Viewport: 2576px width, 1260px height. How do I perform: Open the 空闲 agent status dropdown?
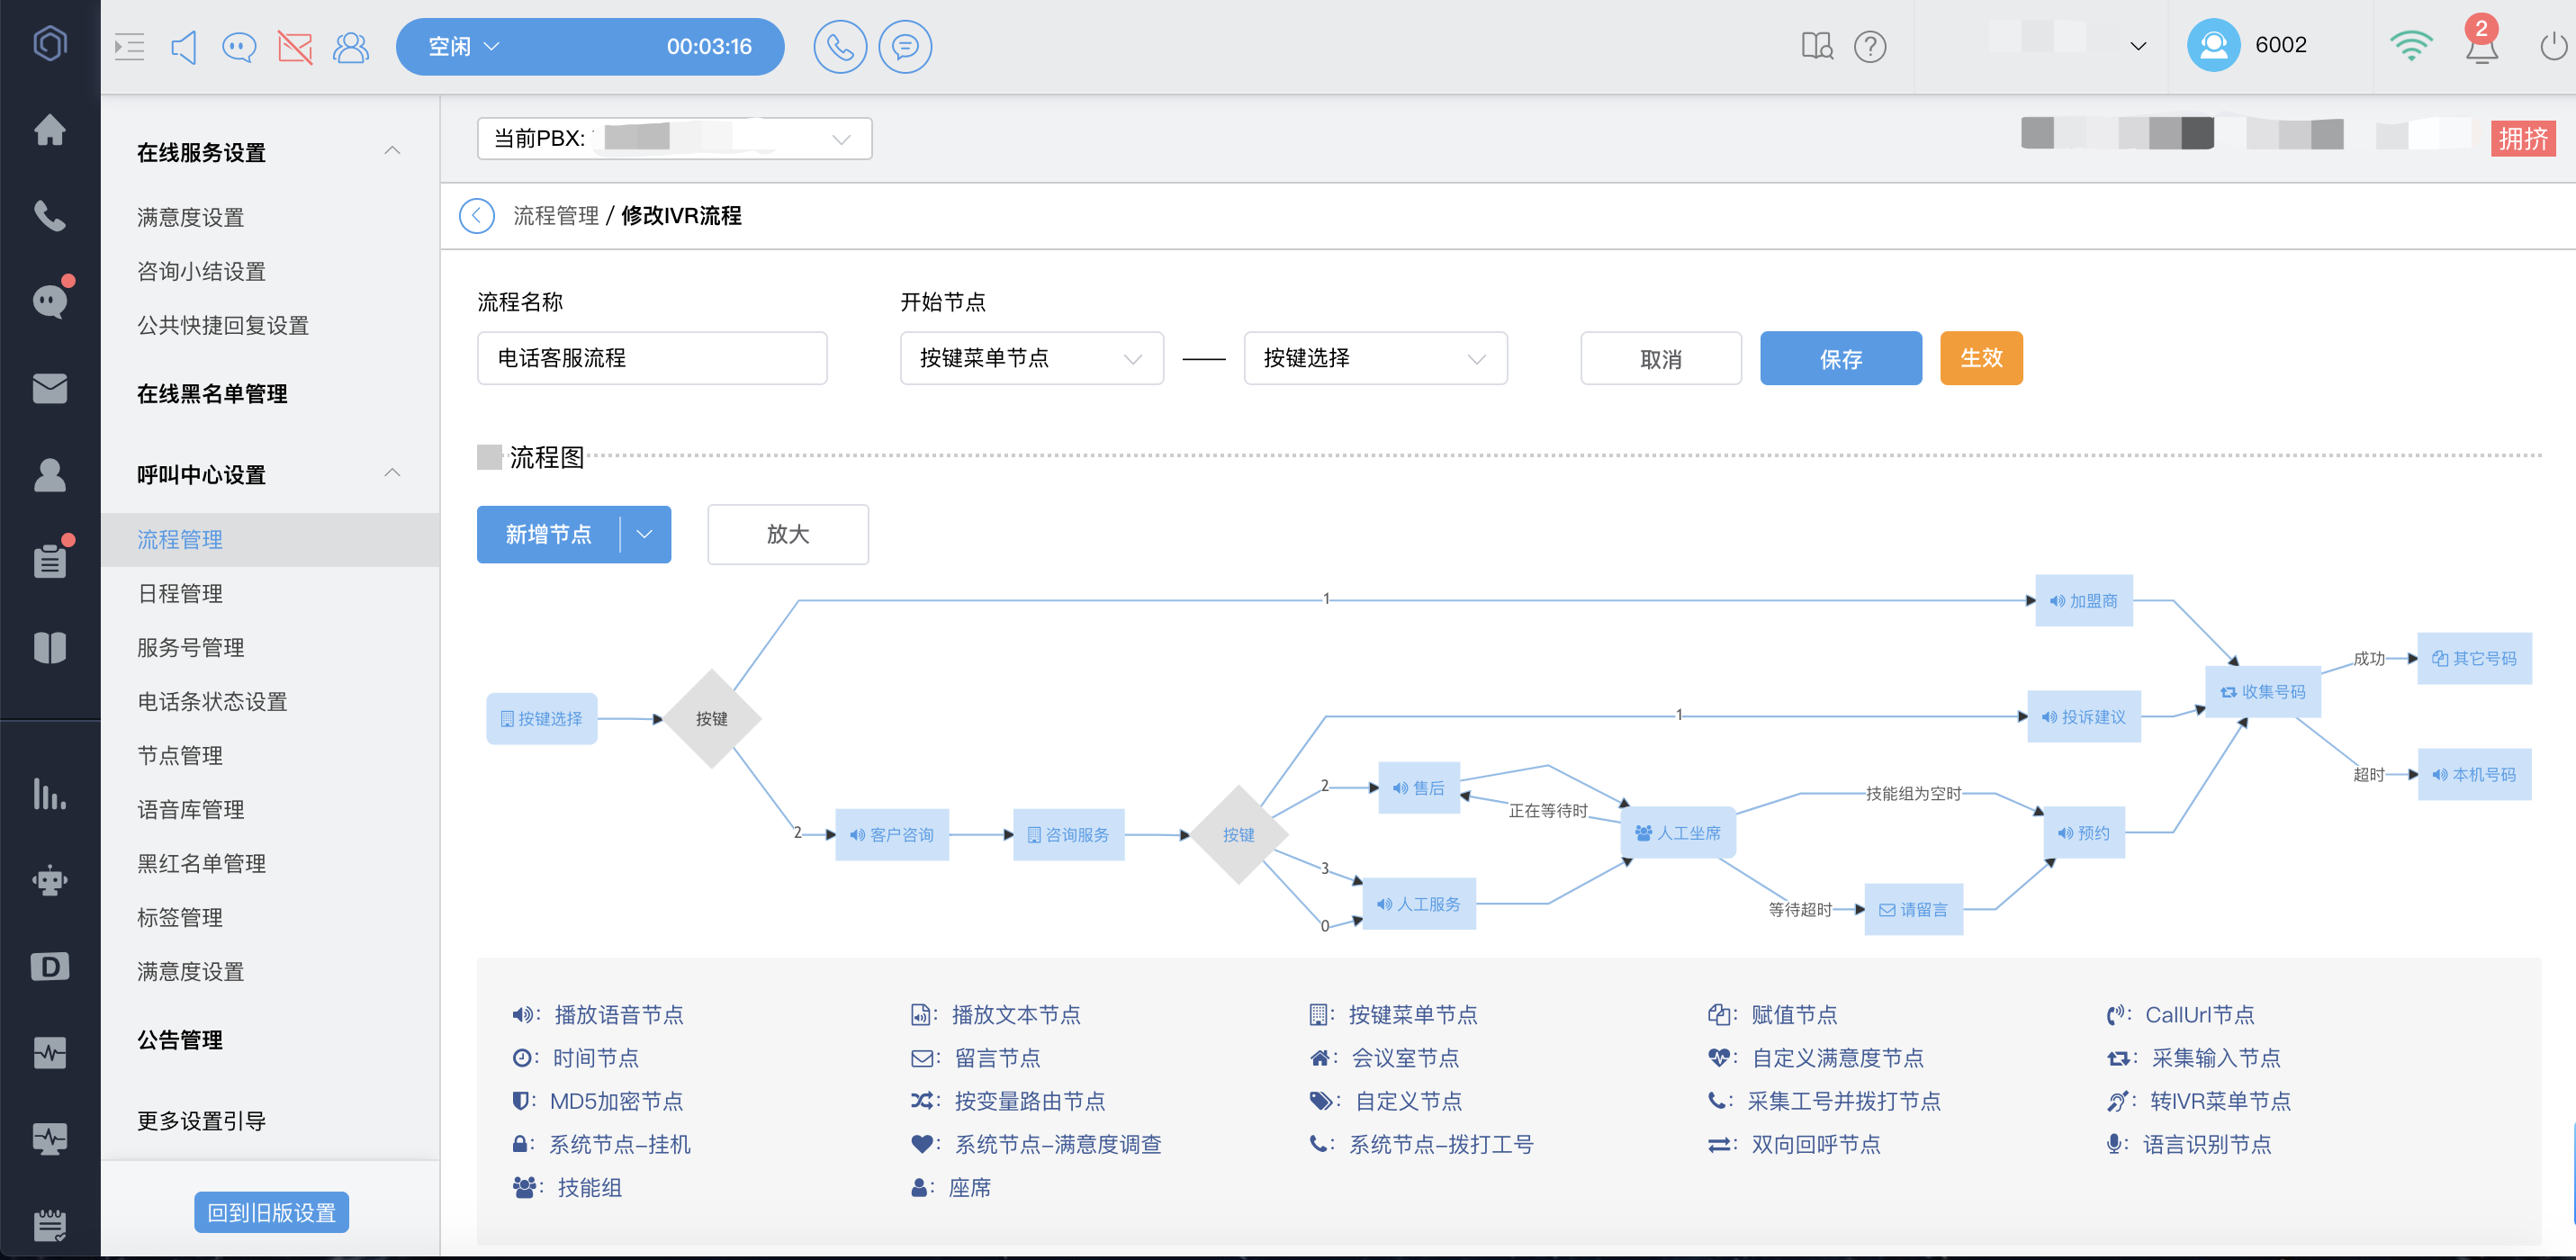[x=465, y=47]
